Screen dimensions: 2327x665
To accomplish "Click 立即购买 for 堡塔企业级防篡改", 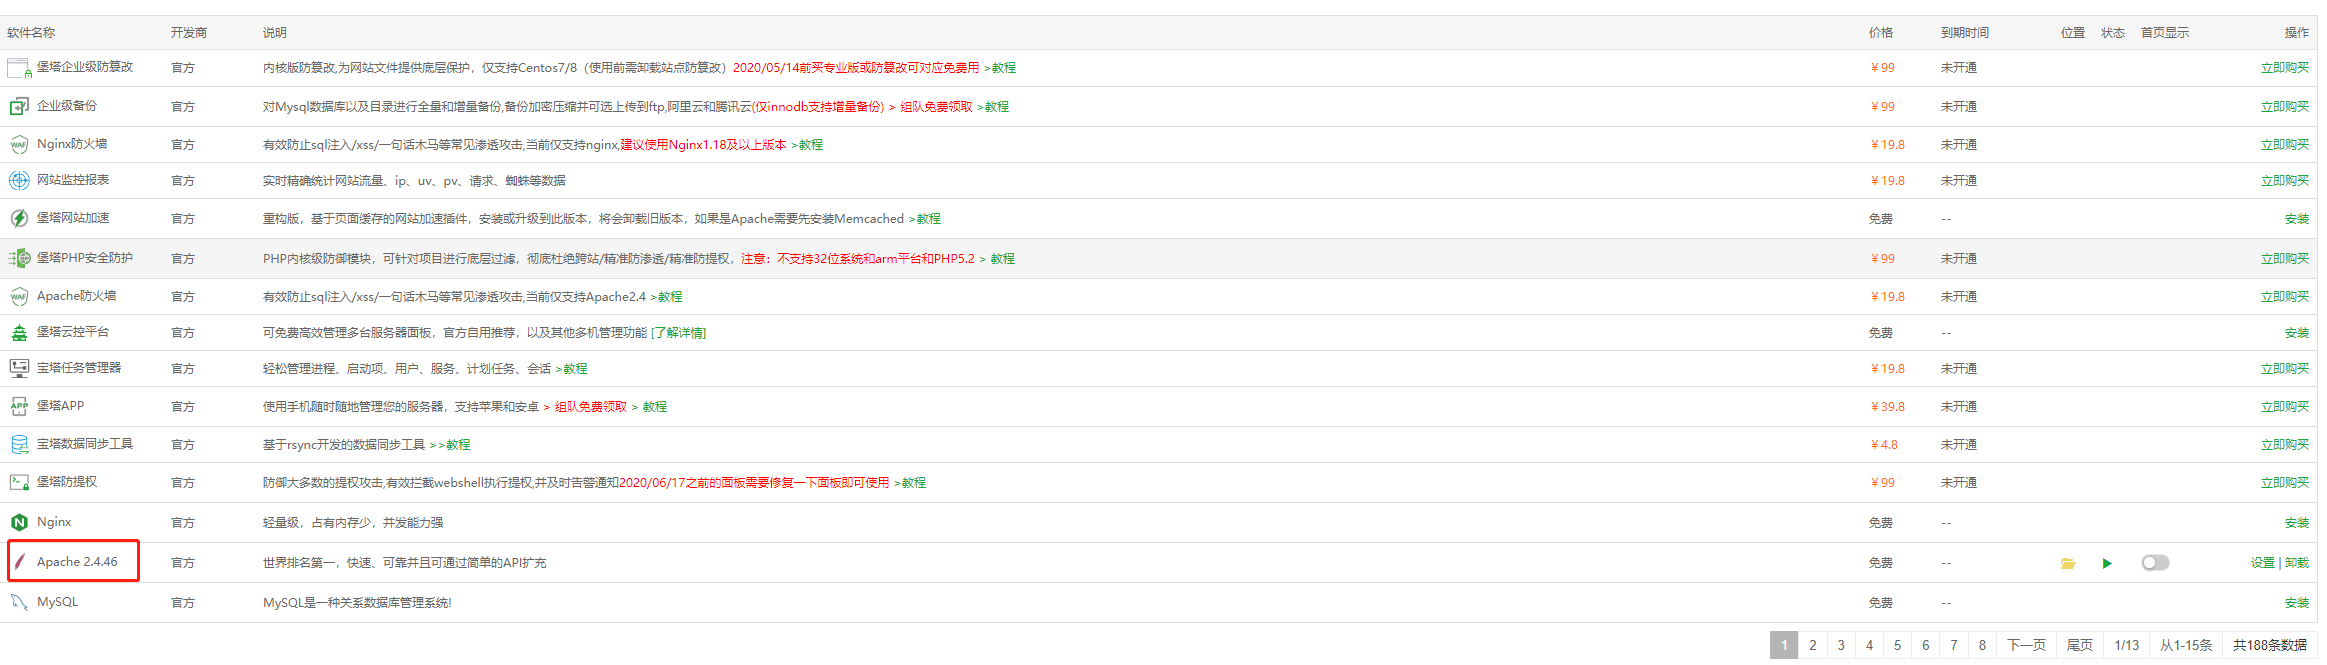I will click(x=2284, y=68).
